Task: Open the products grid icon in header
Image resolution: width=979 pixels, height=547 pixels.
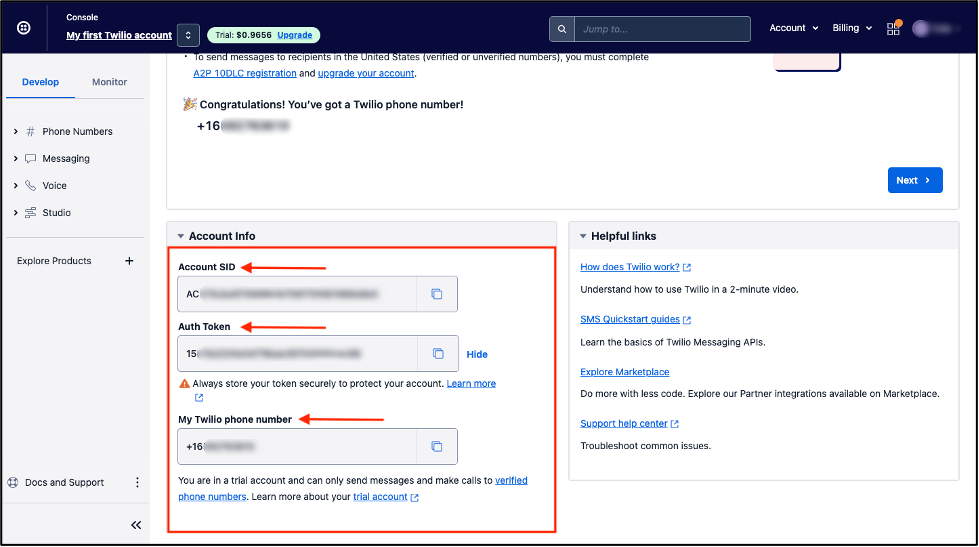Action: pos(893,28)
